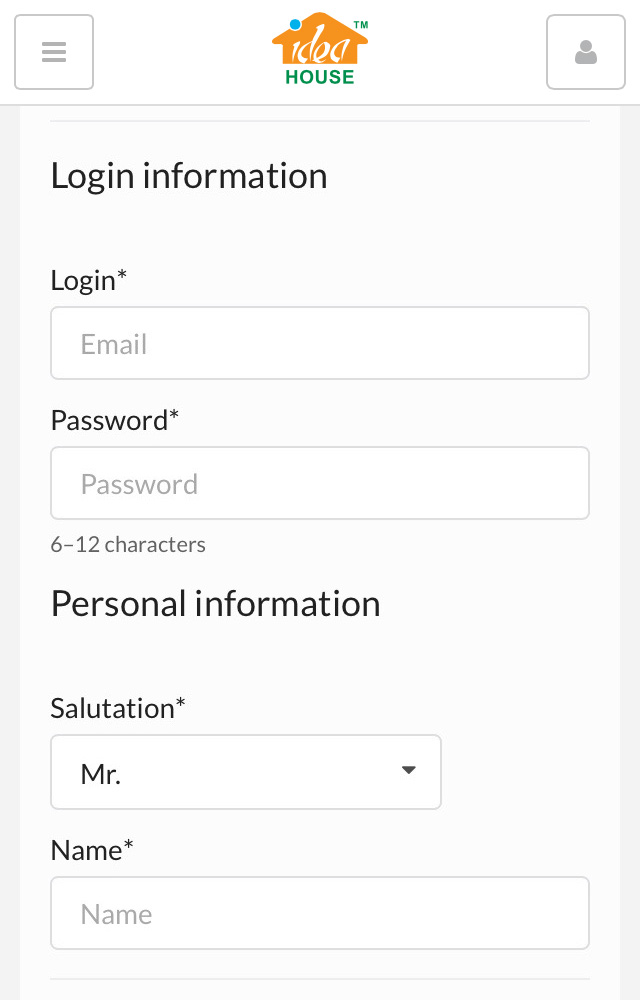This screenshot has height=1000, width=640.
Task: Click the Personal information heading
Action: [x=215, y=603]
